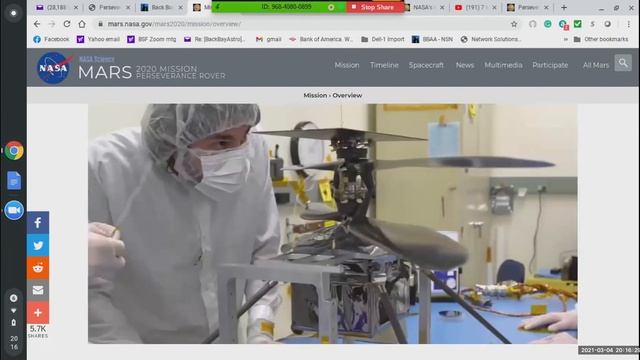Open the profile avatar in Chrome toolbar

click(607, 24)
